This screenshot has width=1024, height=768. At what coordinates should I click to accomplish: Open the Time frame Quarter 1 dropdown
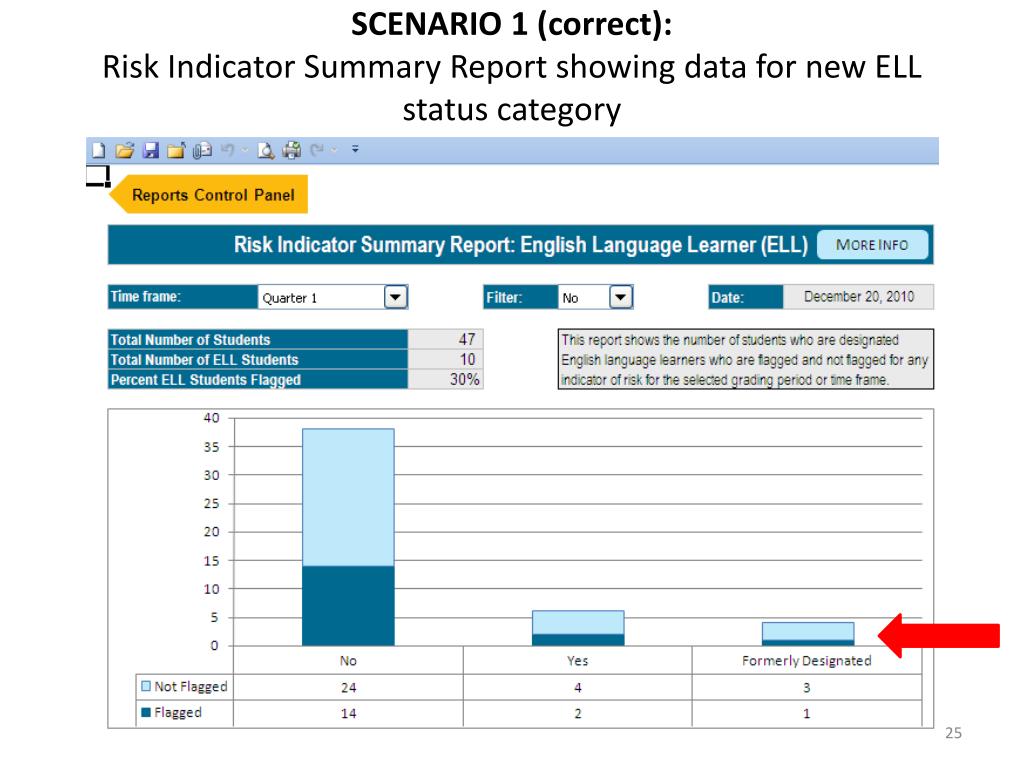point(395,297)
